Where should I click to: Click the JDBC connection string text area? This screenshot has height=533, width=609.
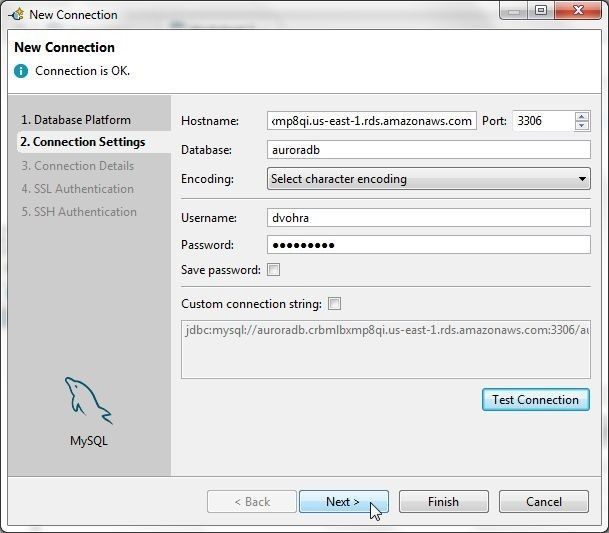[x=386, y=349]
